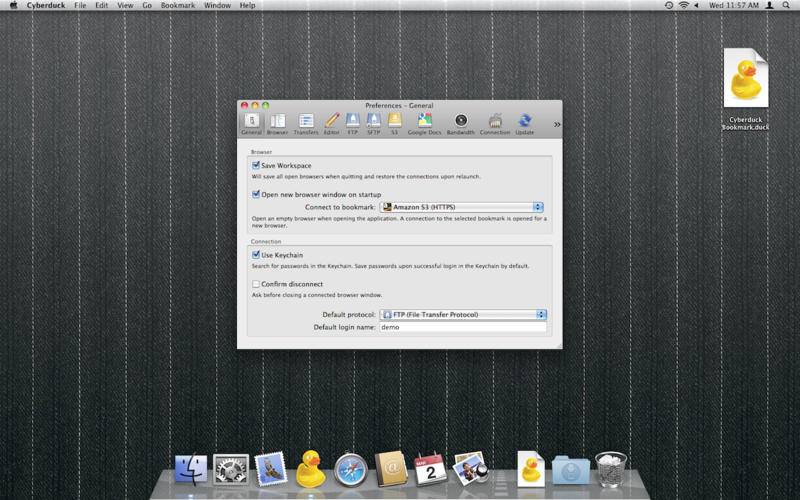This screenshot has height=500, width=800.
Task: Expand the Default protocol dropdown
Action: tap(463, 314)
